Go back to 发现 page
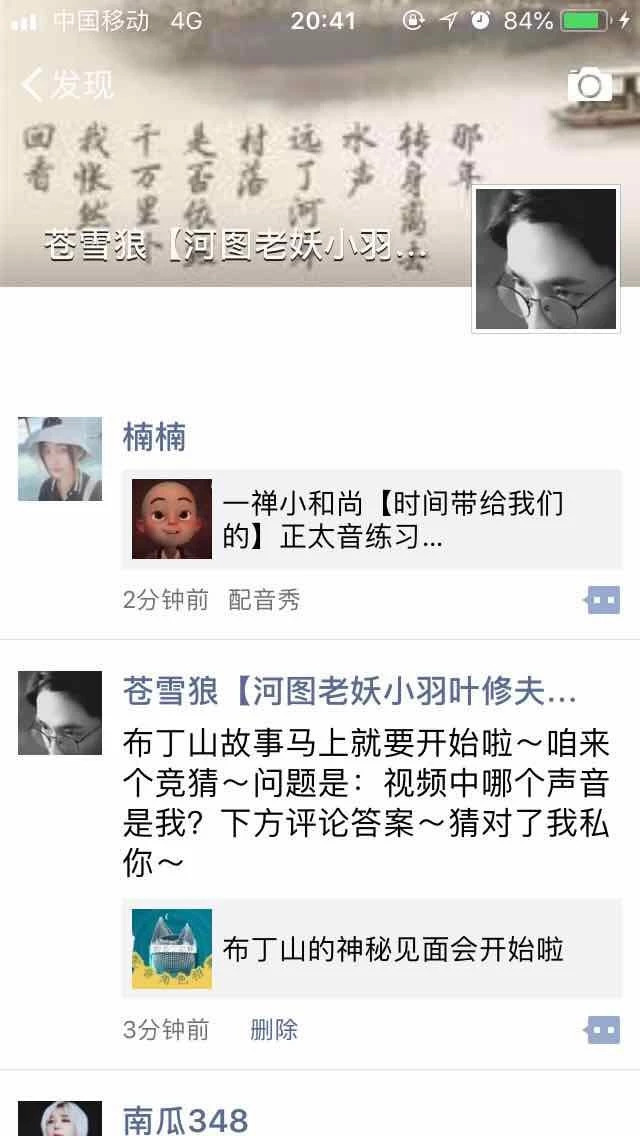Screen dimensions: 640x1136 [x=67, y=85]
